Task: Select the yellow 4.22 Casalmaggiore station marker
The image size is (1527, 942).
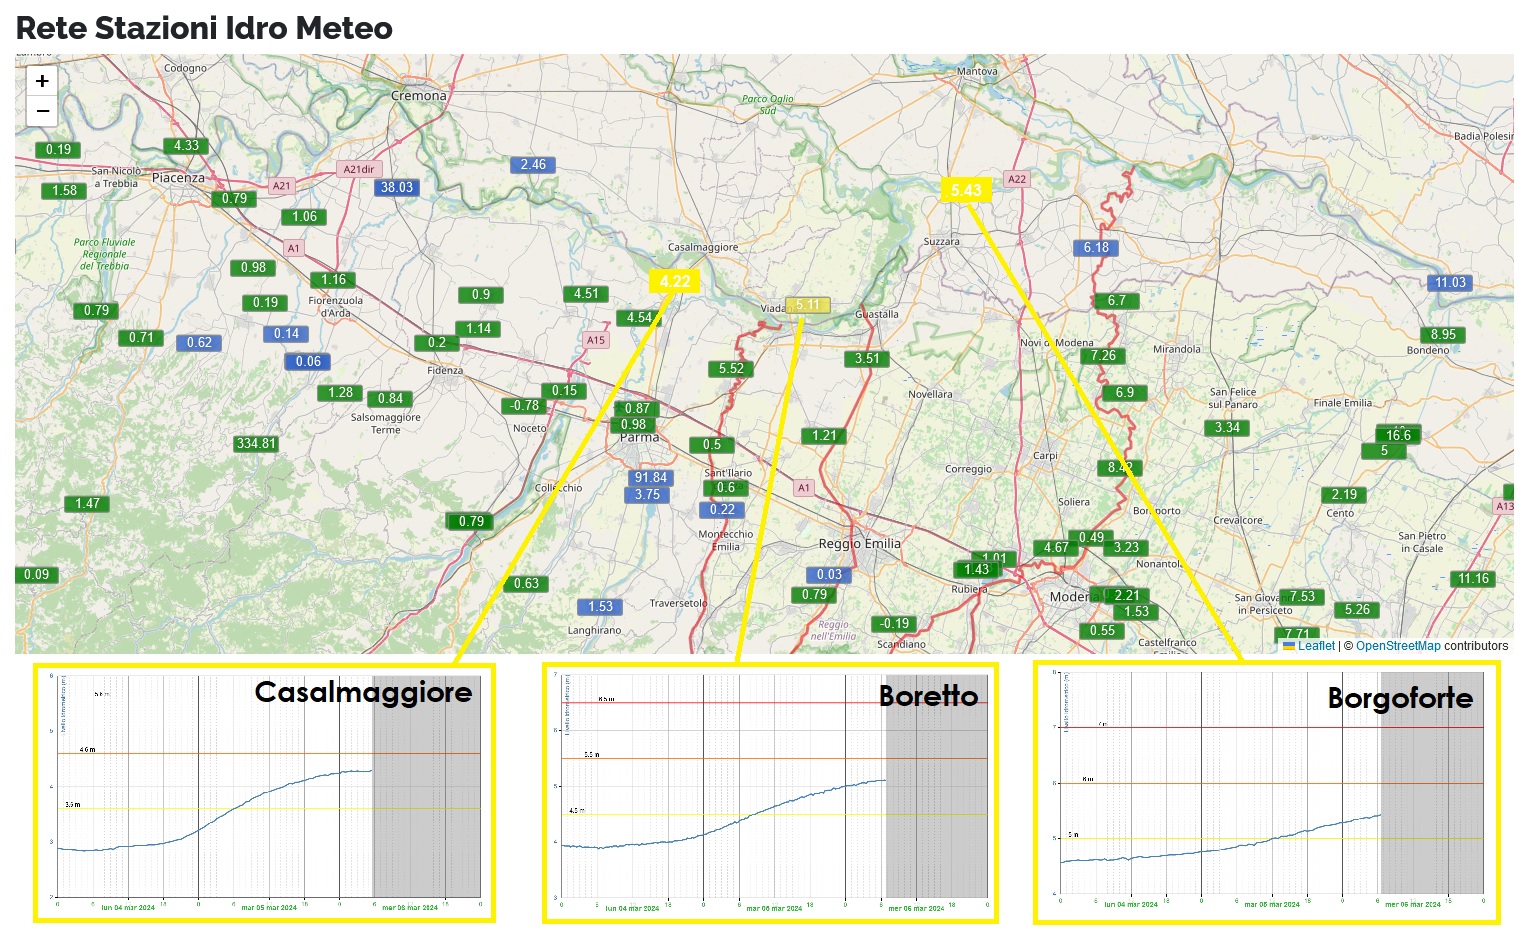Action: pos(674,281)
